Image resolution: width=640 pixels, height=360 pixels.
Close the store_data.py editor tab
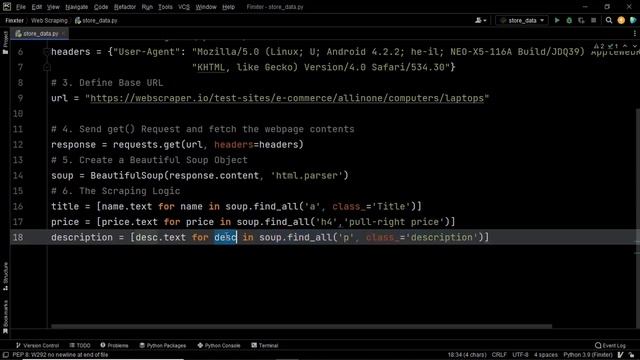63,33
